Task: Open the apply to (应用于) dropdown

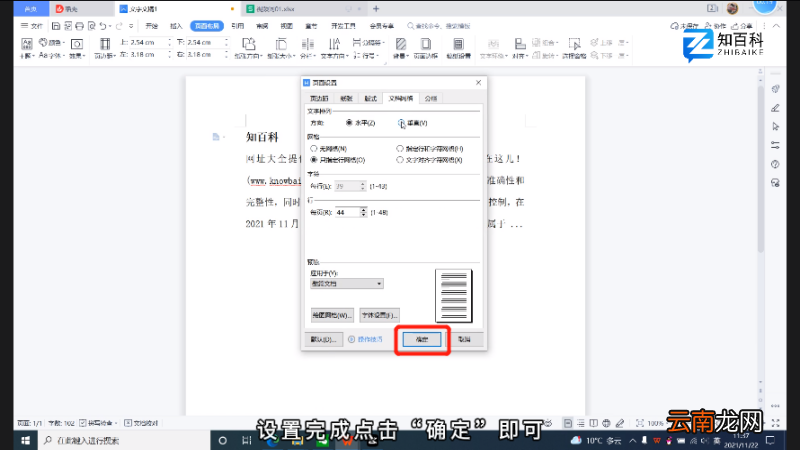Action: [x=347, y=284]
